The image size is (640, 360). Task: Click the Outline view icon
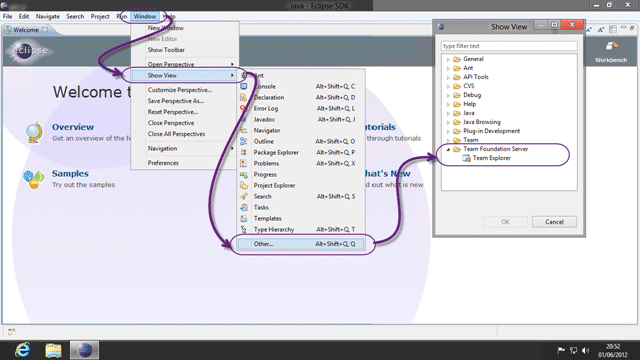tap(244, 141)
